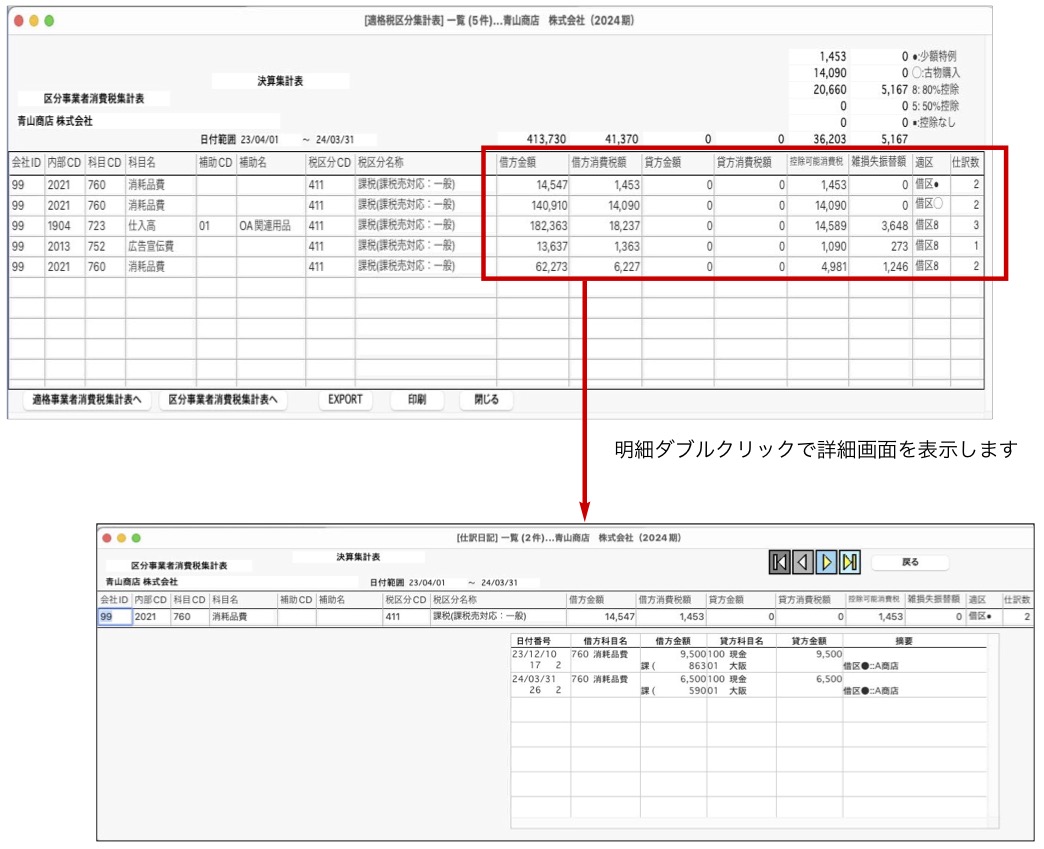This screenshot has width=1044, height=849.
Task: Jump to last record arrow icon
Action: [x=850, y=563]
